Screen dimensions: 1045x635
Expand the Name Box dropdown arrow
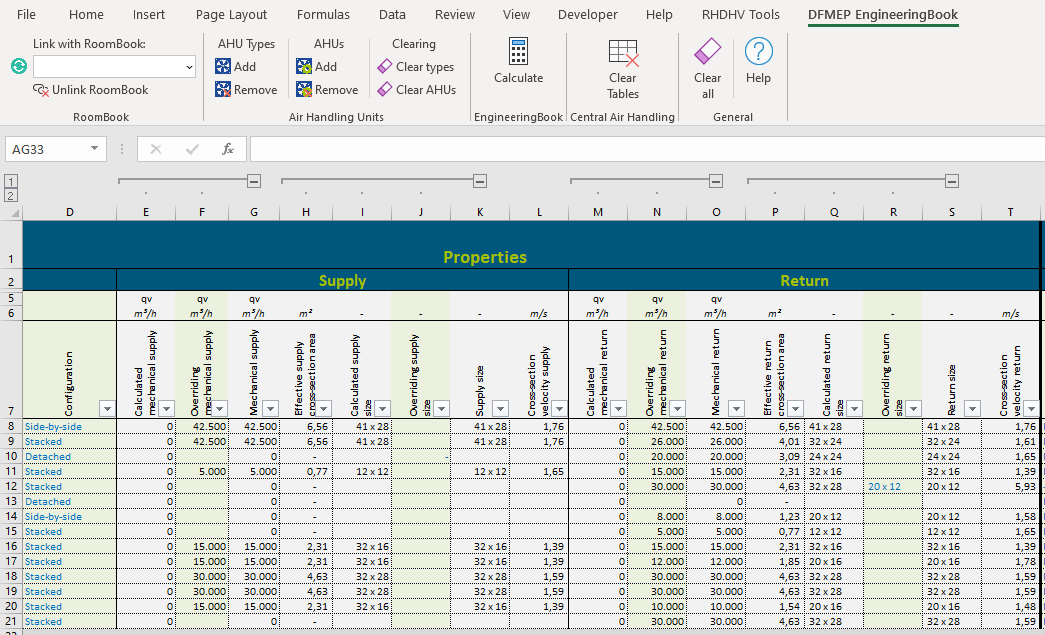(x=95, y=149)
